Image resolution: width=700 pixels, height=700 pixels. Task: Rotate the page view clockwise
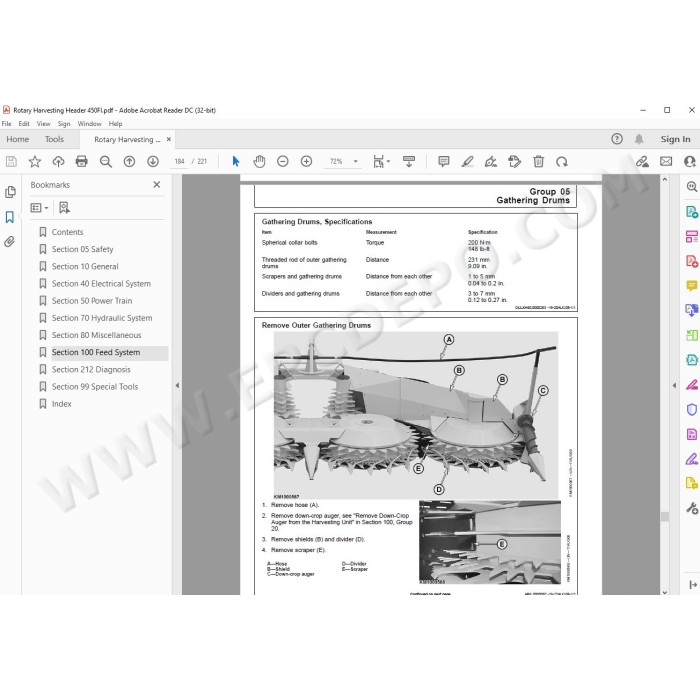pyautogui.click(x=562, y=162)
